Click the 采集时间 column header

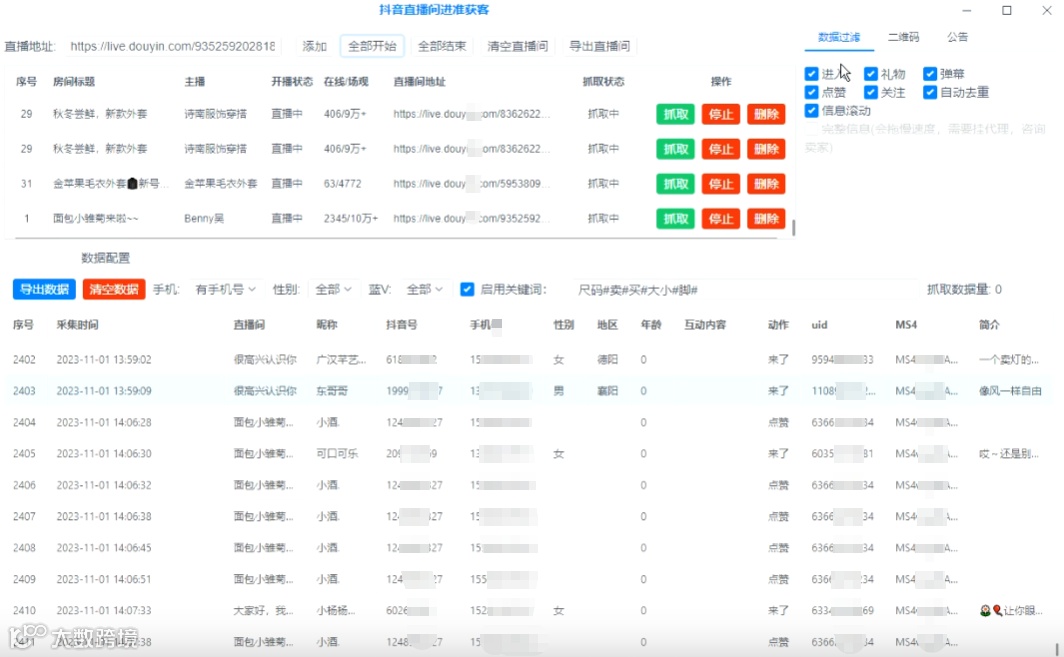pyautogui.click(x=77, y=325)
